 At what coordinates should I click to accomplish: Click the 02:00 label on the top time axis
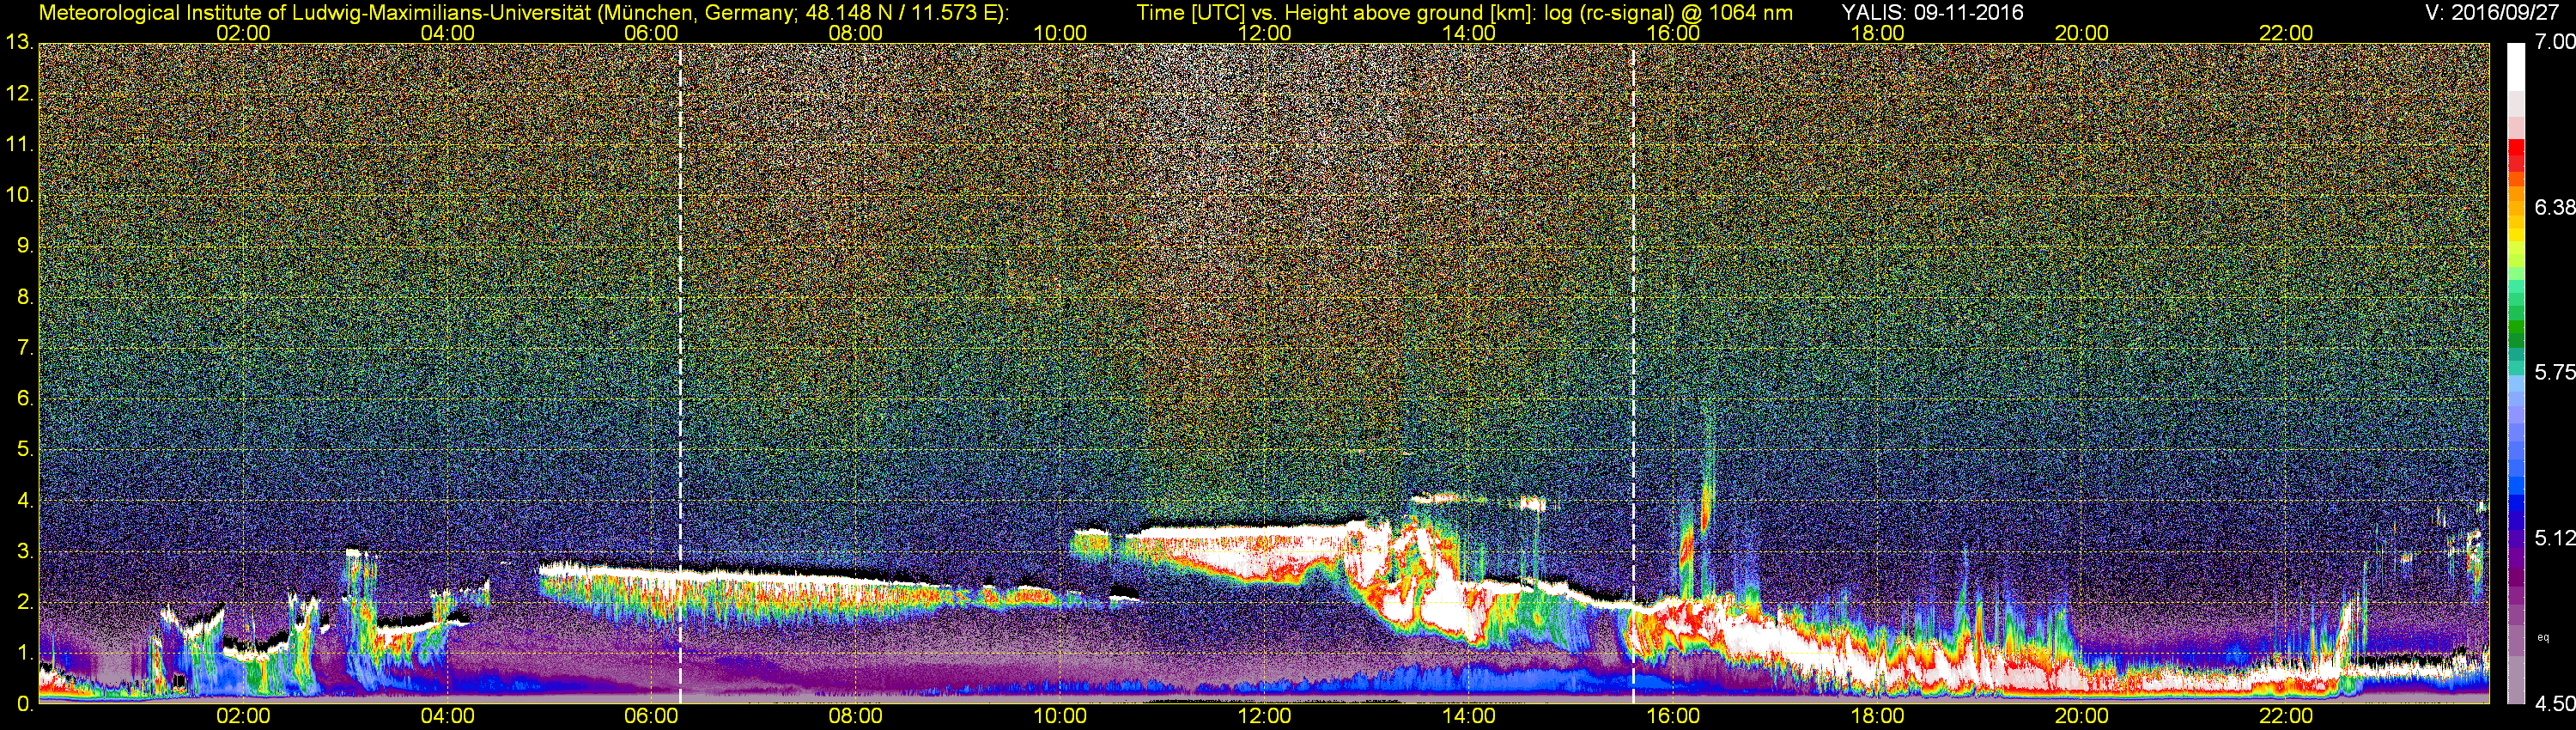pyautogui.click(x=243, y=33)
